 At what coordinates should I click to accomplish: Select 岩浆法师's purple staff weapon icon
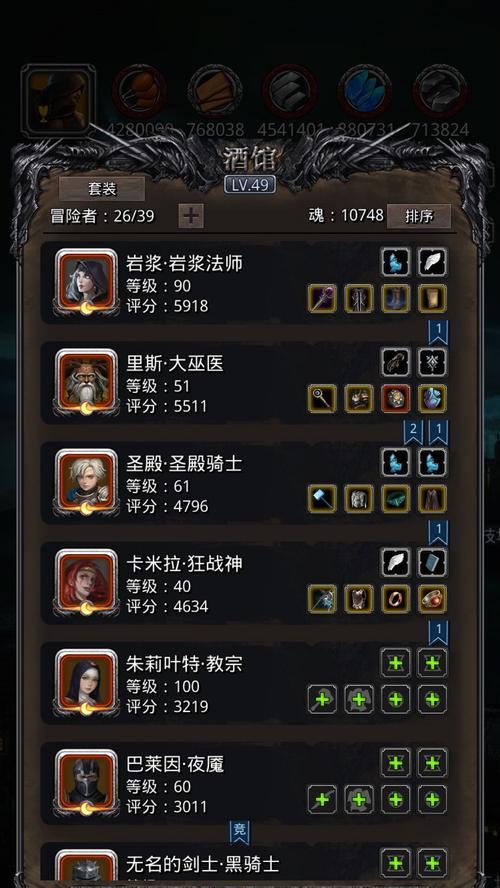322,298
